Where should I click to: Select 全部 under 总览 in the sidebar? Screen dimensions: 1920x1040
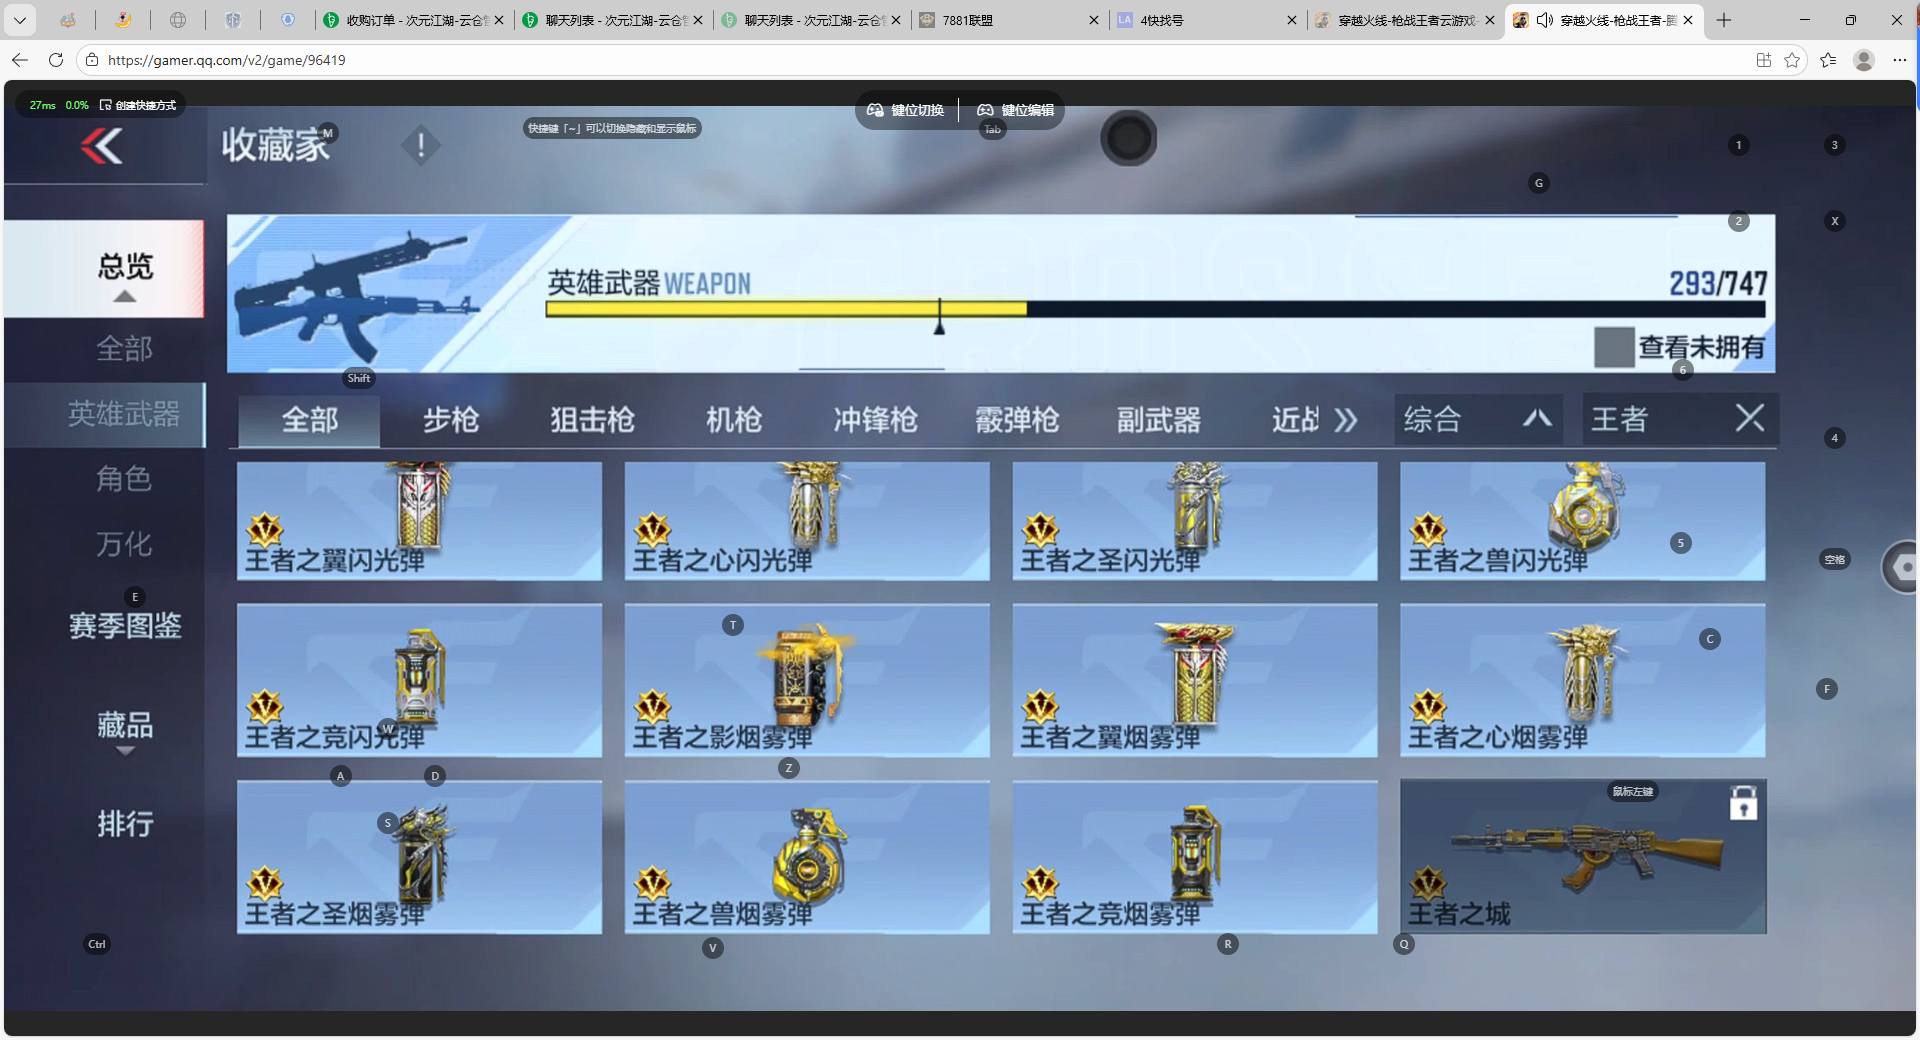pyautogui.click(x=124, y=349)
